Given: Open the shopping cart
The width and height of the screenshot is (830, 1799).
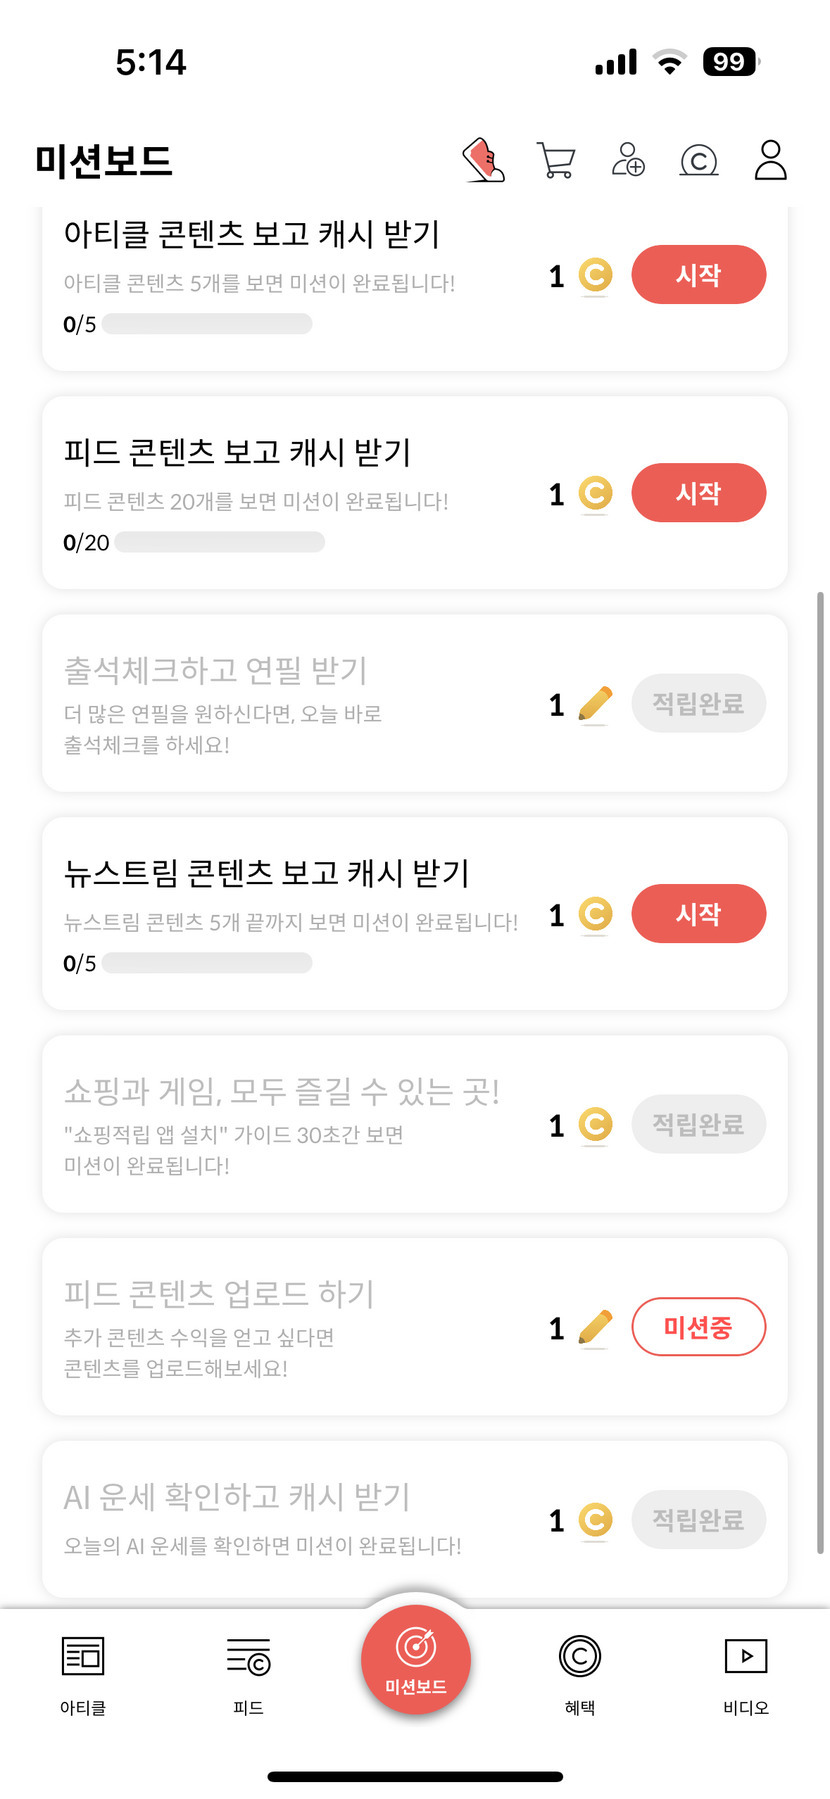Looking at the screenshot, I should tap(556, 160).
